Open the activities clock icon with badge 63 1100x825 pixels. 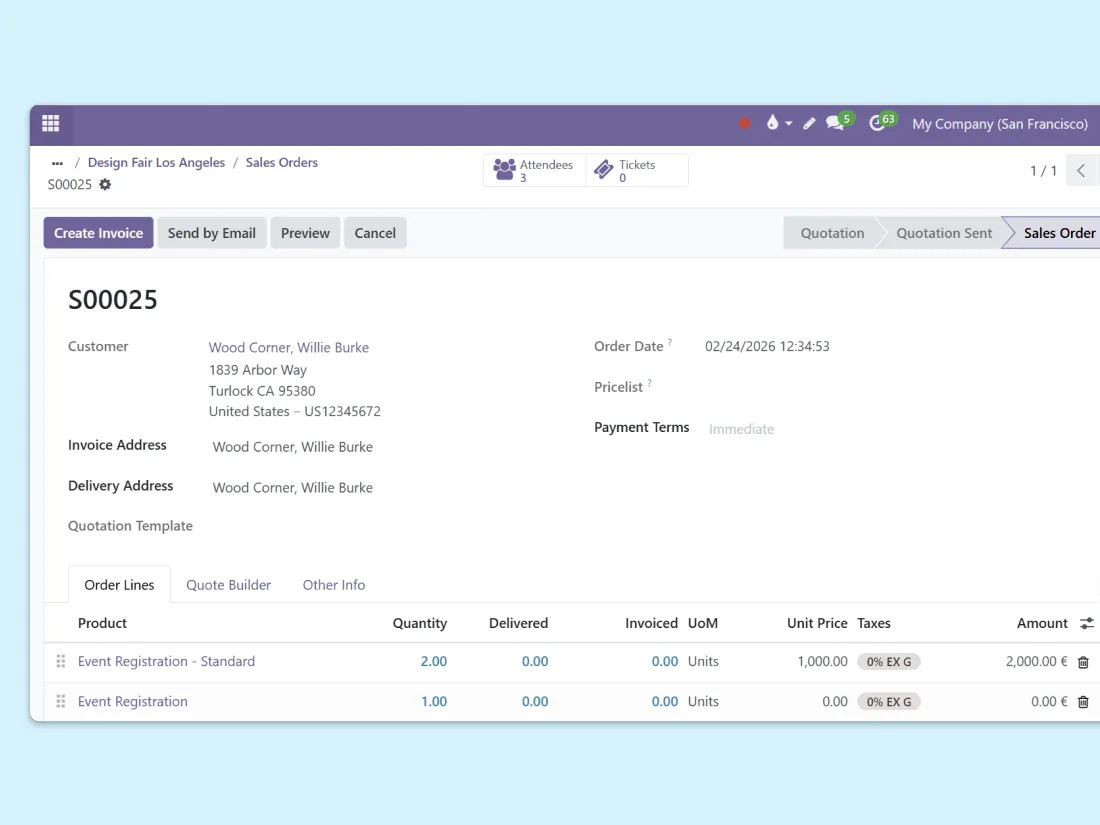[x=878, y=123]
